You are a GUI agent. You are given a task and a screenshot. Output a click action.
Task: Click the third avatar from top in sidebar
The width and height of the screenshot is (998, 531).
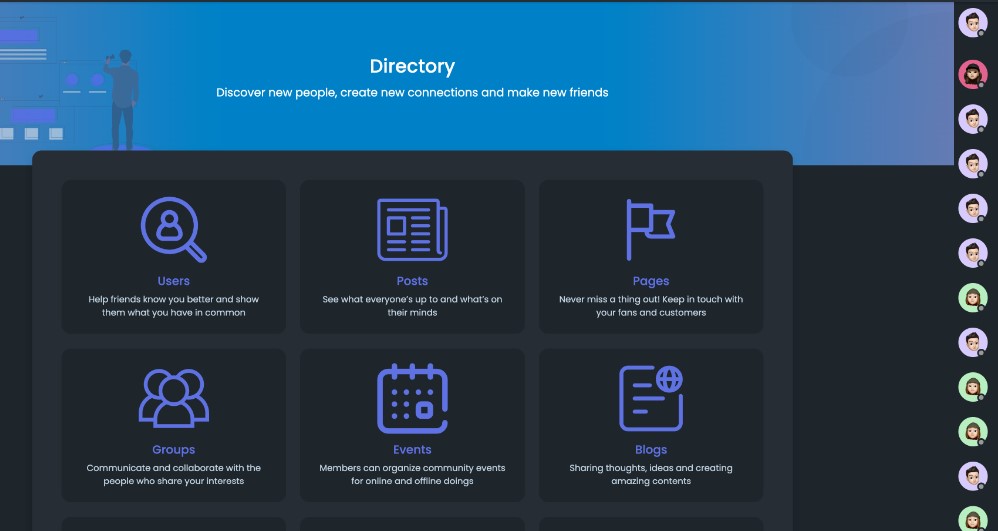click(972, 120)
